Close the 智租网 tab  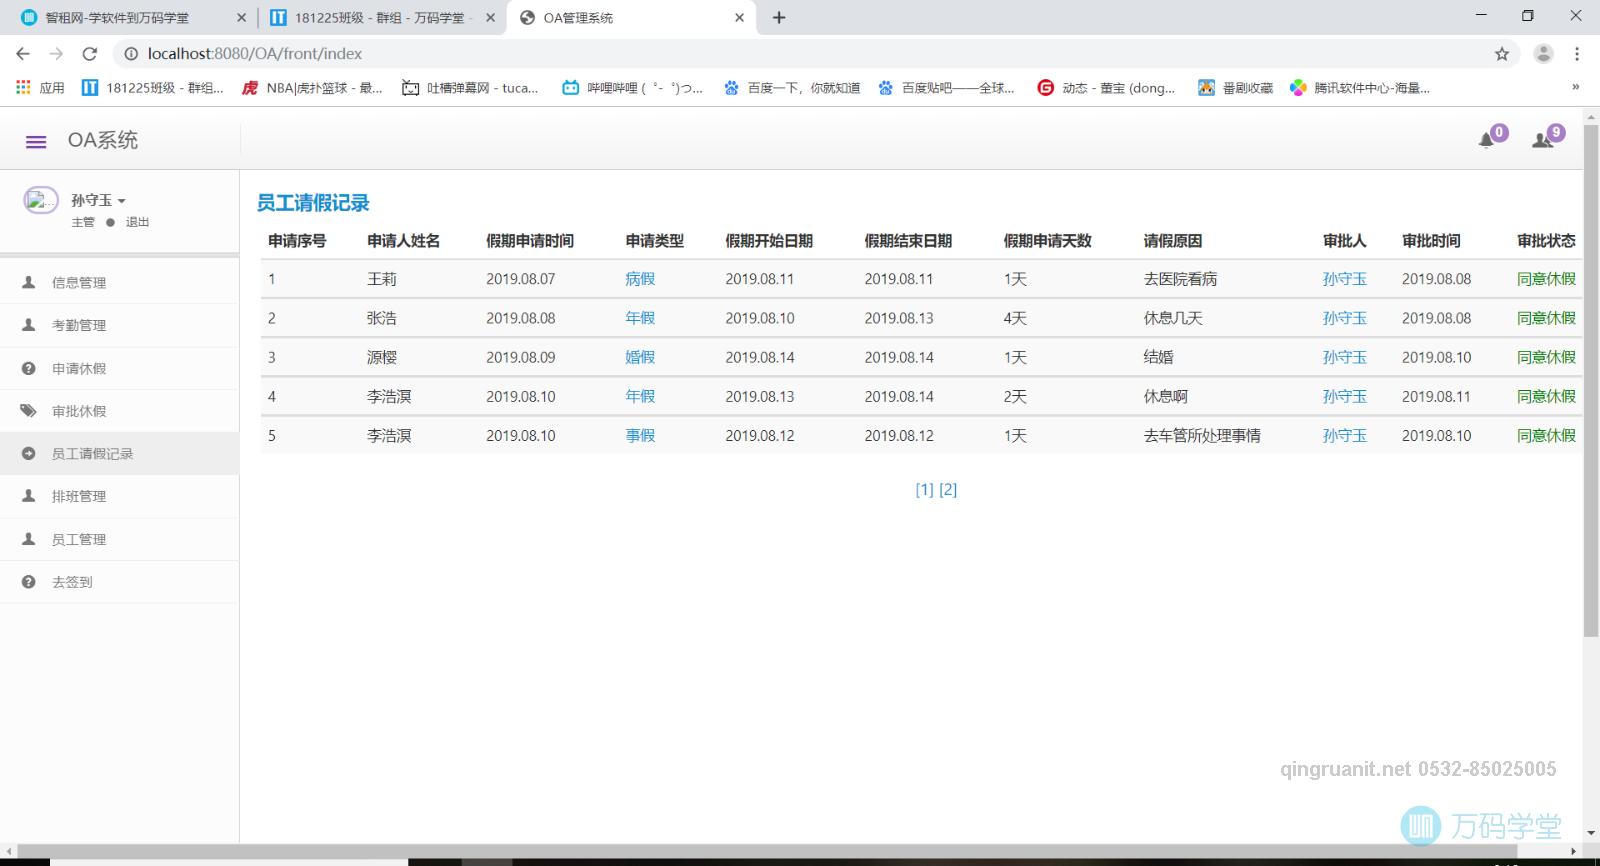[x=241, y=18]
